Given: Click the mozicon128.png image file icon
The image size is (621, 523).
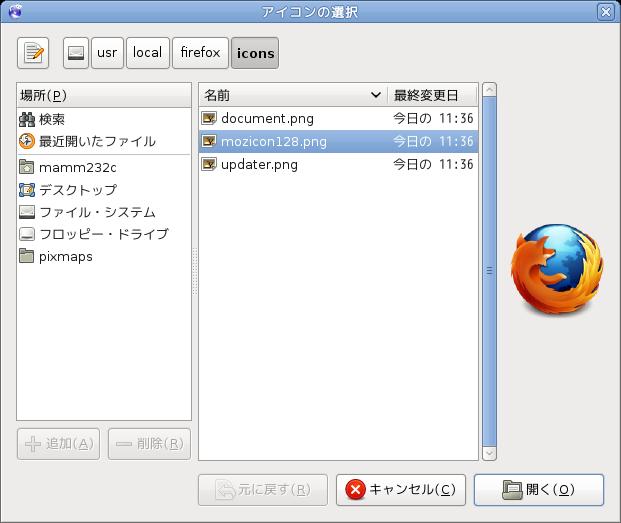Looking at the screenshot, I should (209, 141).
